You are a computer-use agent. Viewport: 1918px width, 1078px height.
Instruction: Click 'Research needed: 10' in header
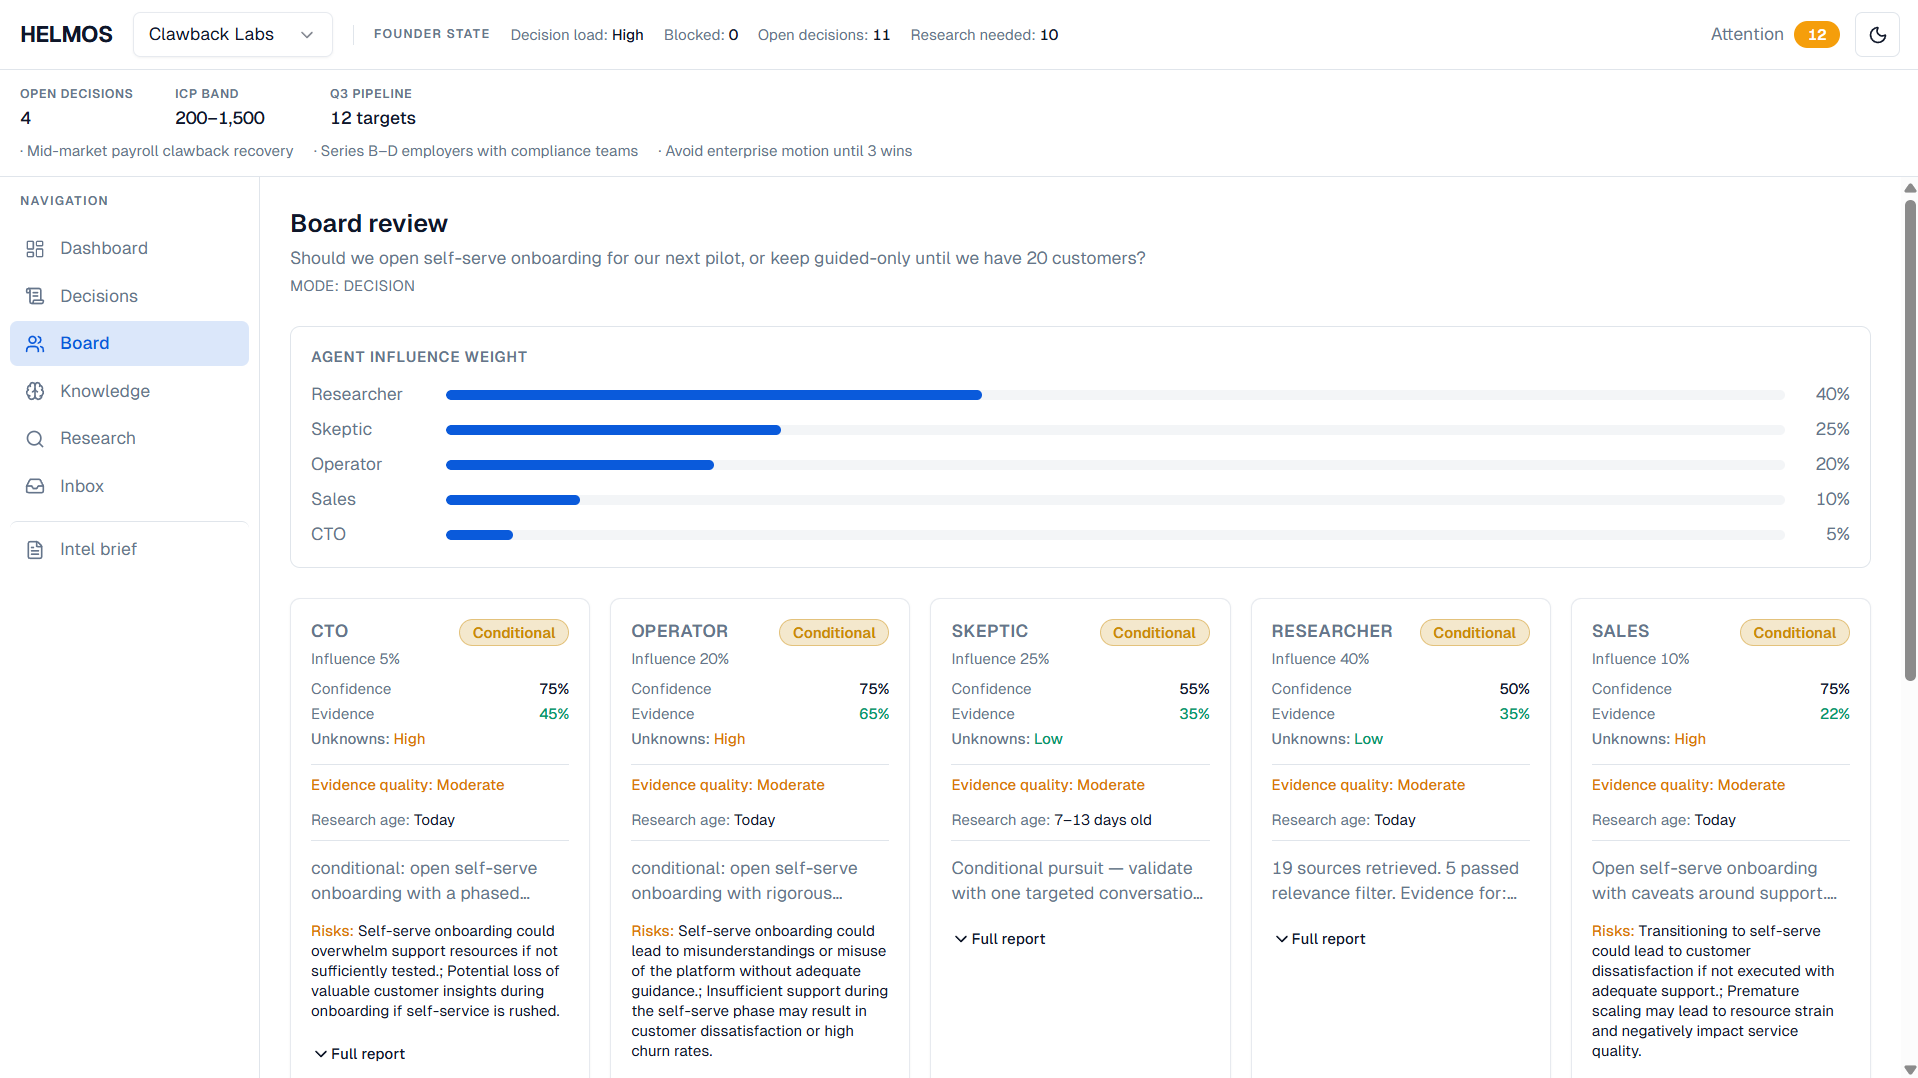984,35
